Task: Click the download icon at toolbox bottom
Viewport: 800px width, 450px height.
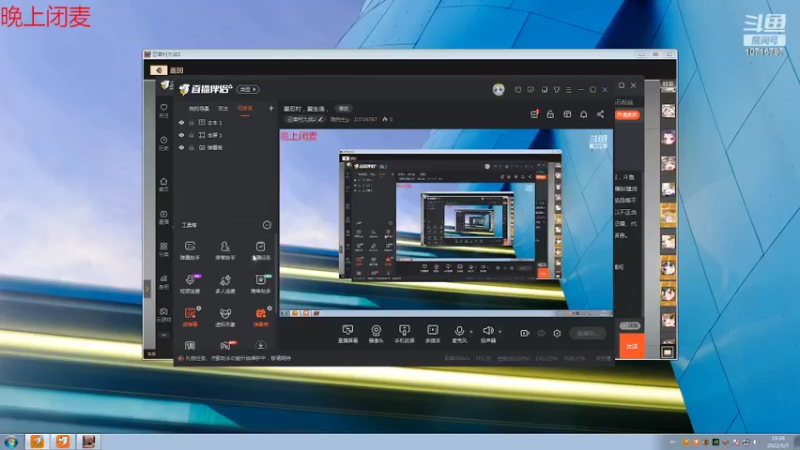Action: [261, 345]
